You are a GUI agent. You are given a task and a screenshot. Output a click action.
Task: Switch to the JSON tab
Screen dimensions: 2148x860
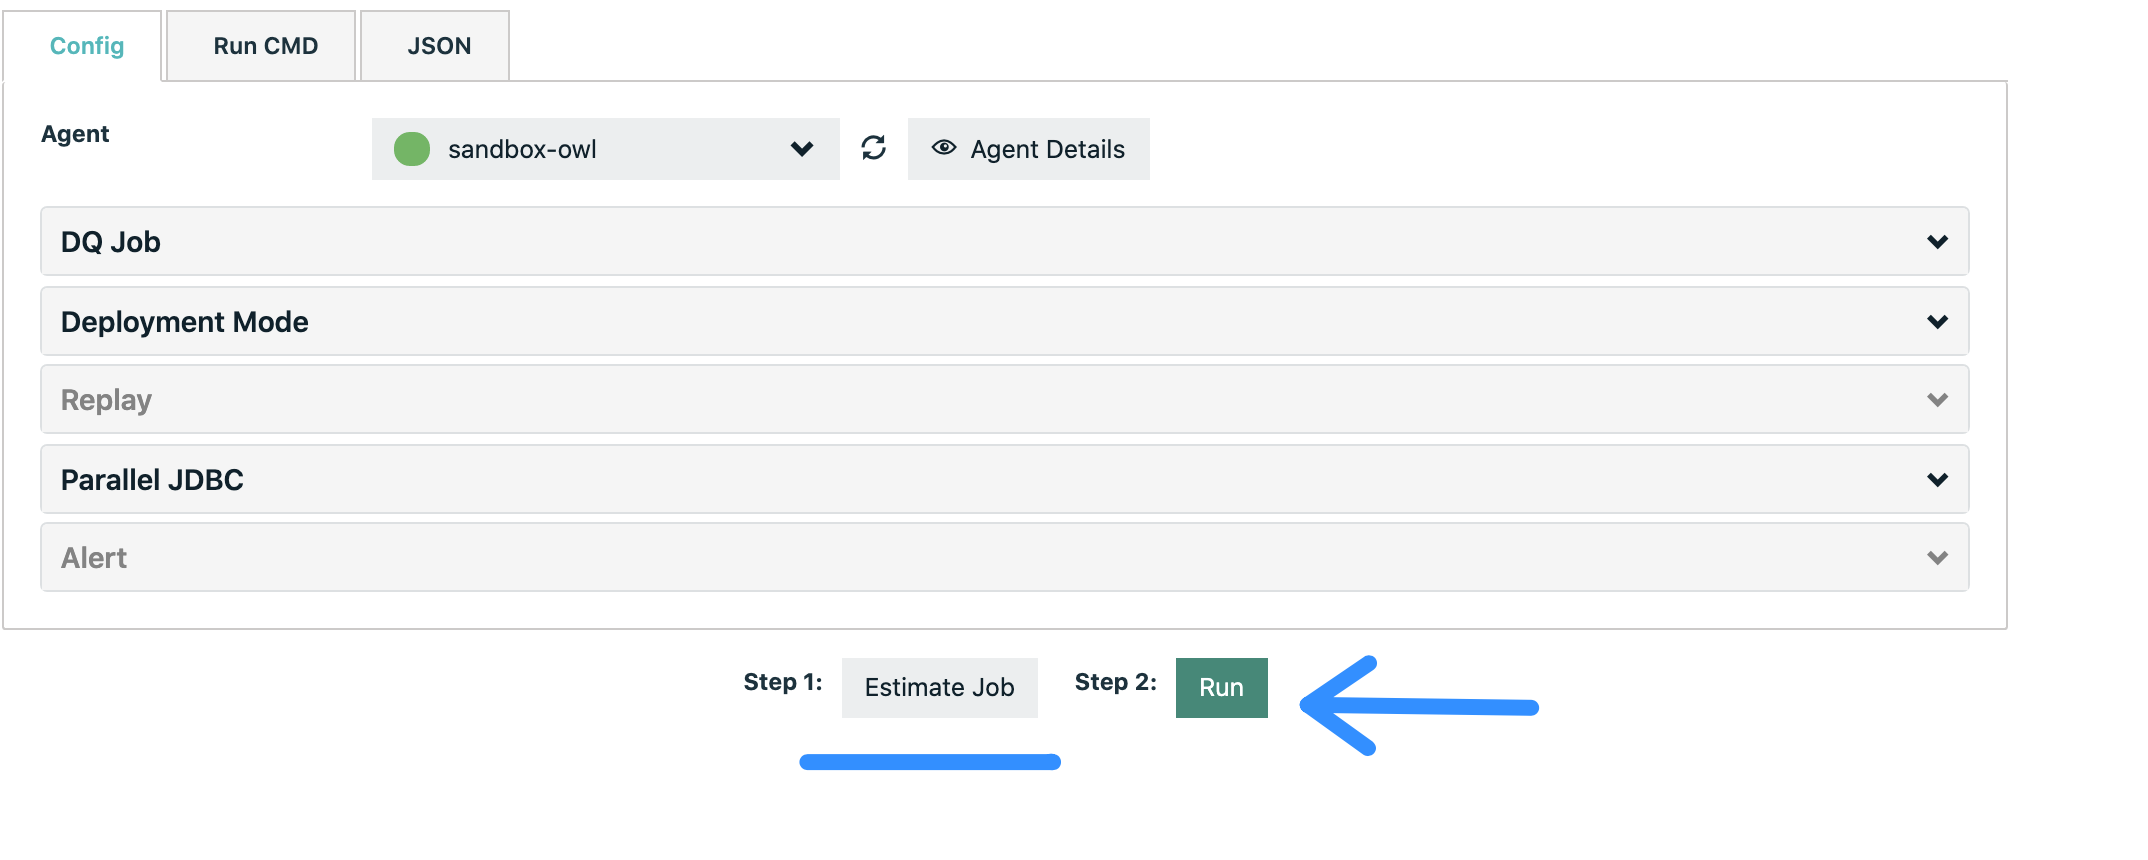coord(439,46)
